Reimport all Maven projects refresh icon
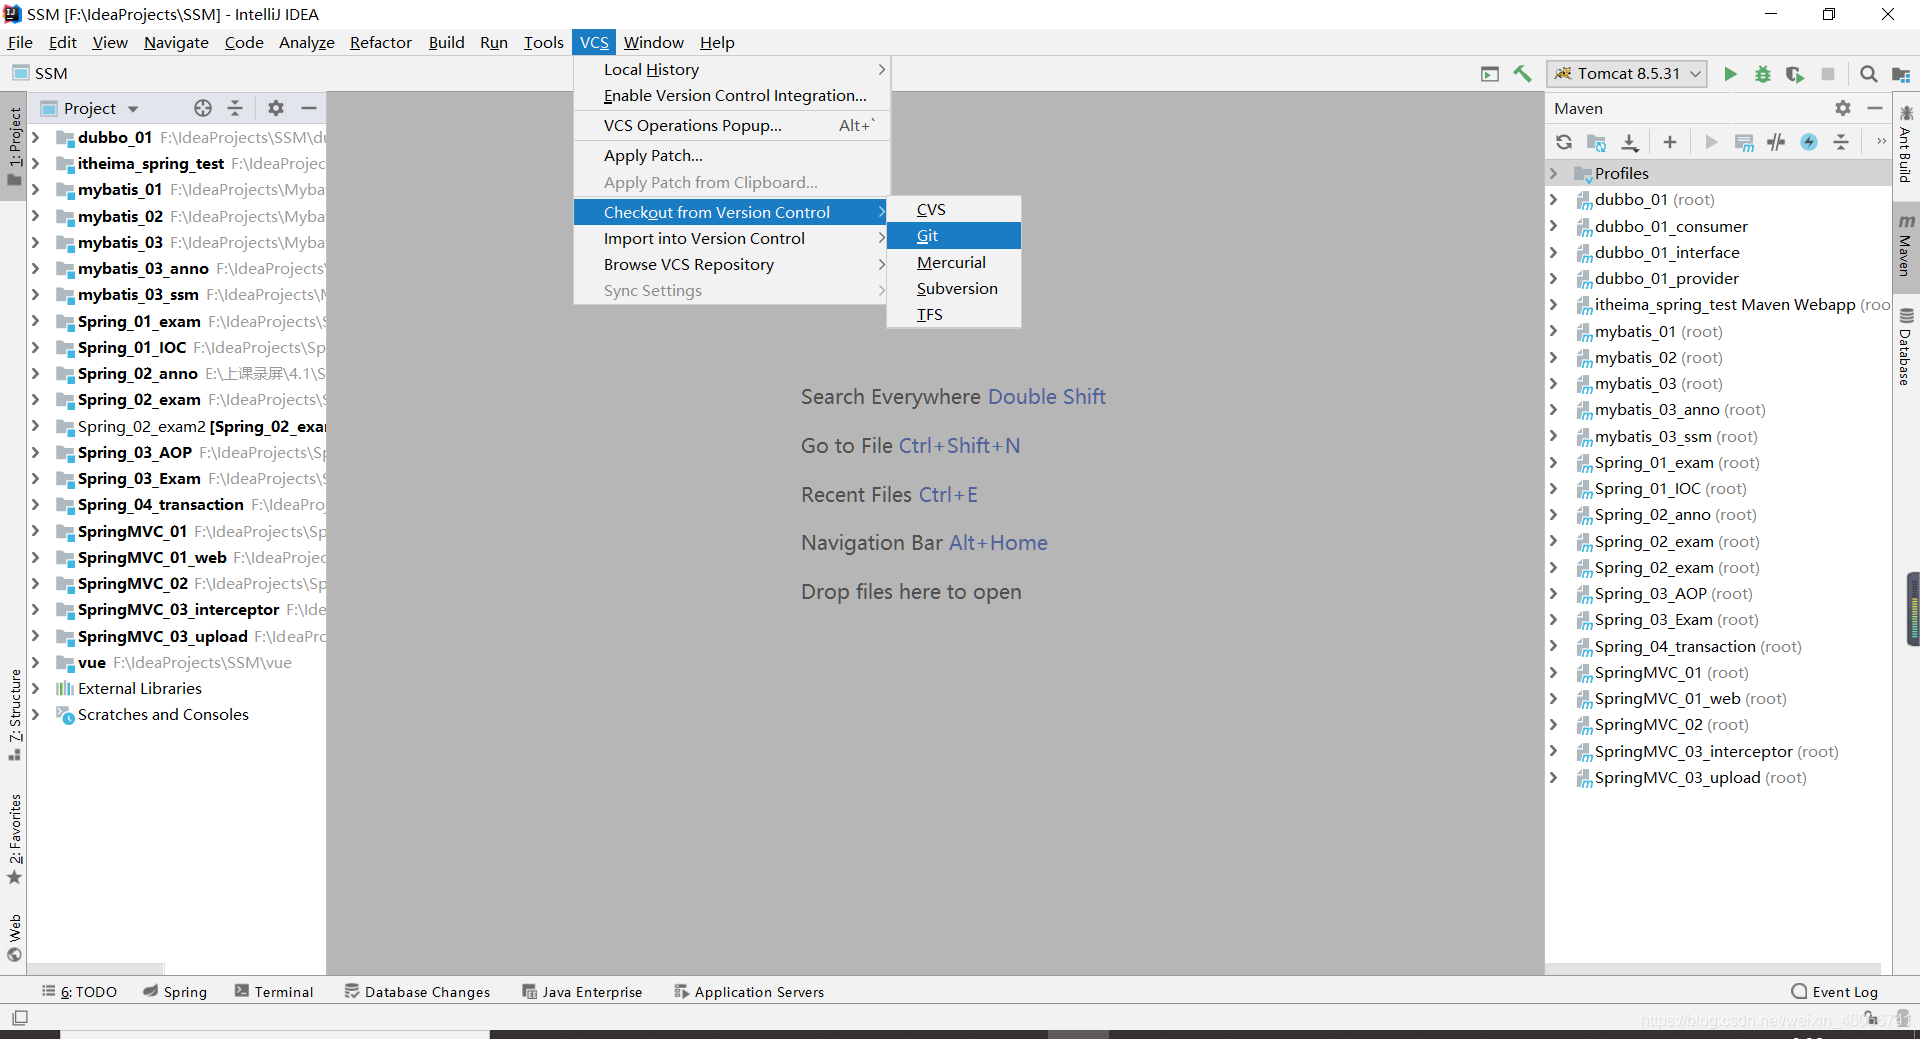Viewport: 1920px width, 1039px height. click(x=1564, y=142)
